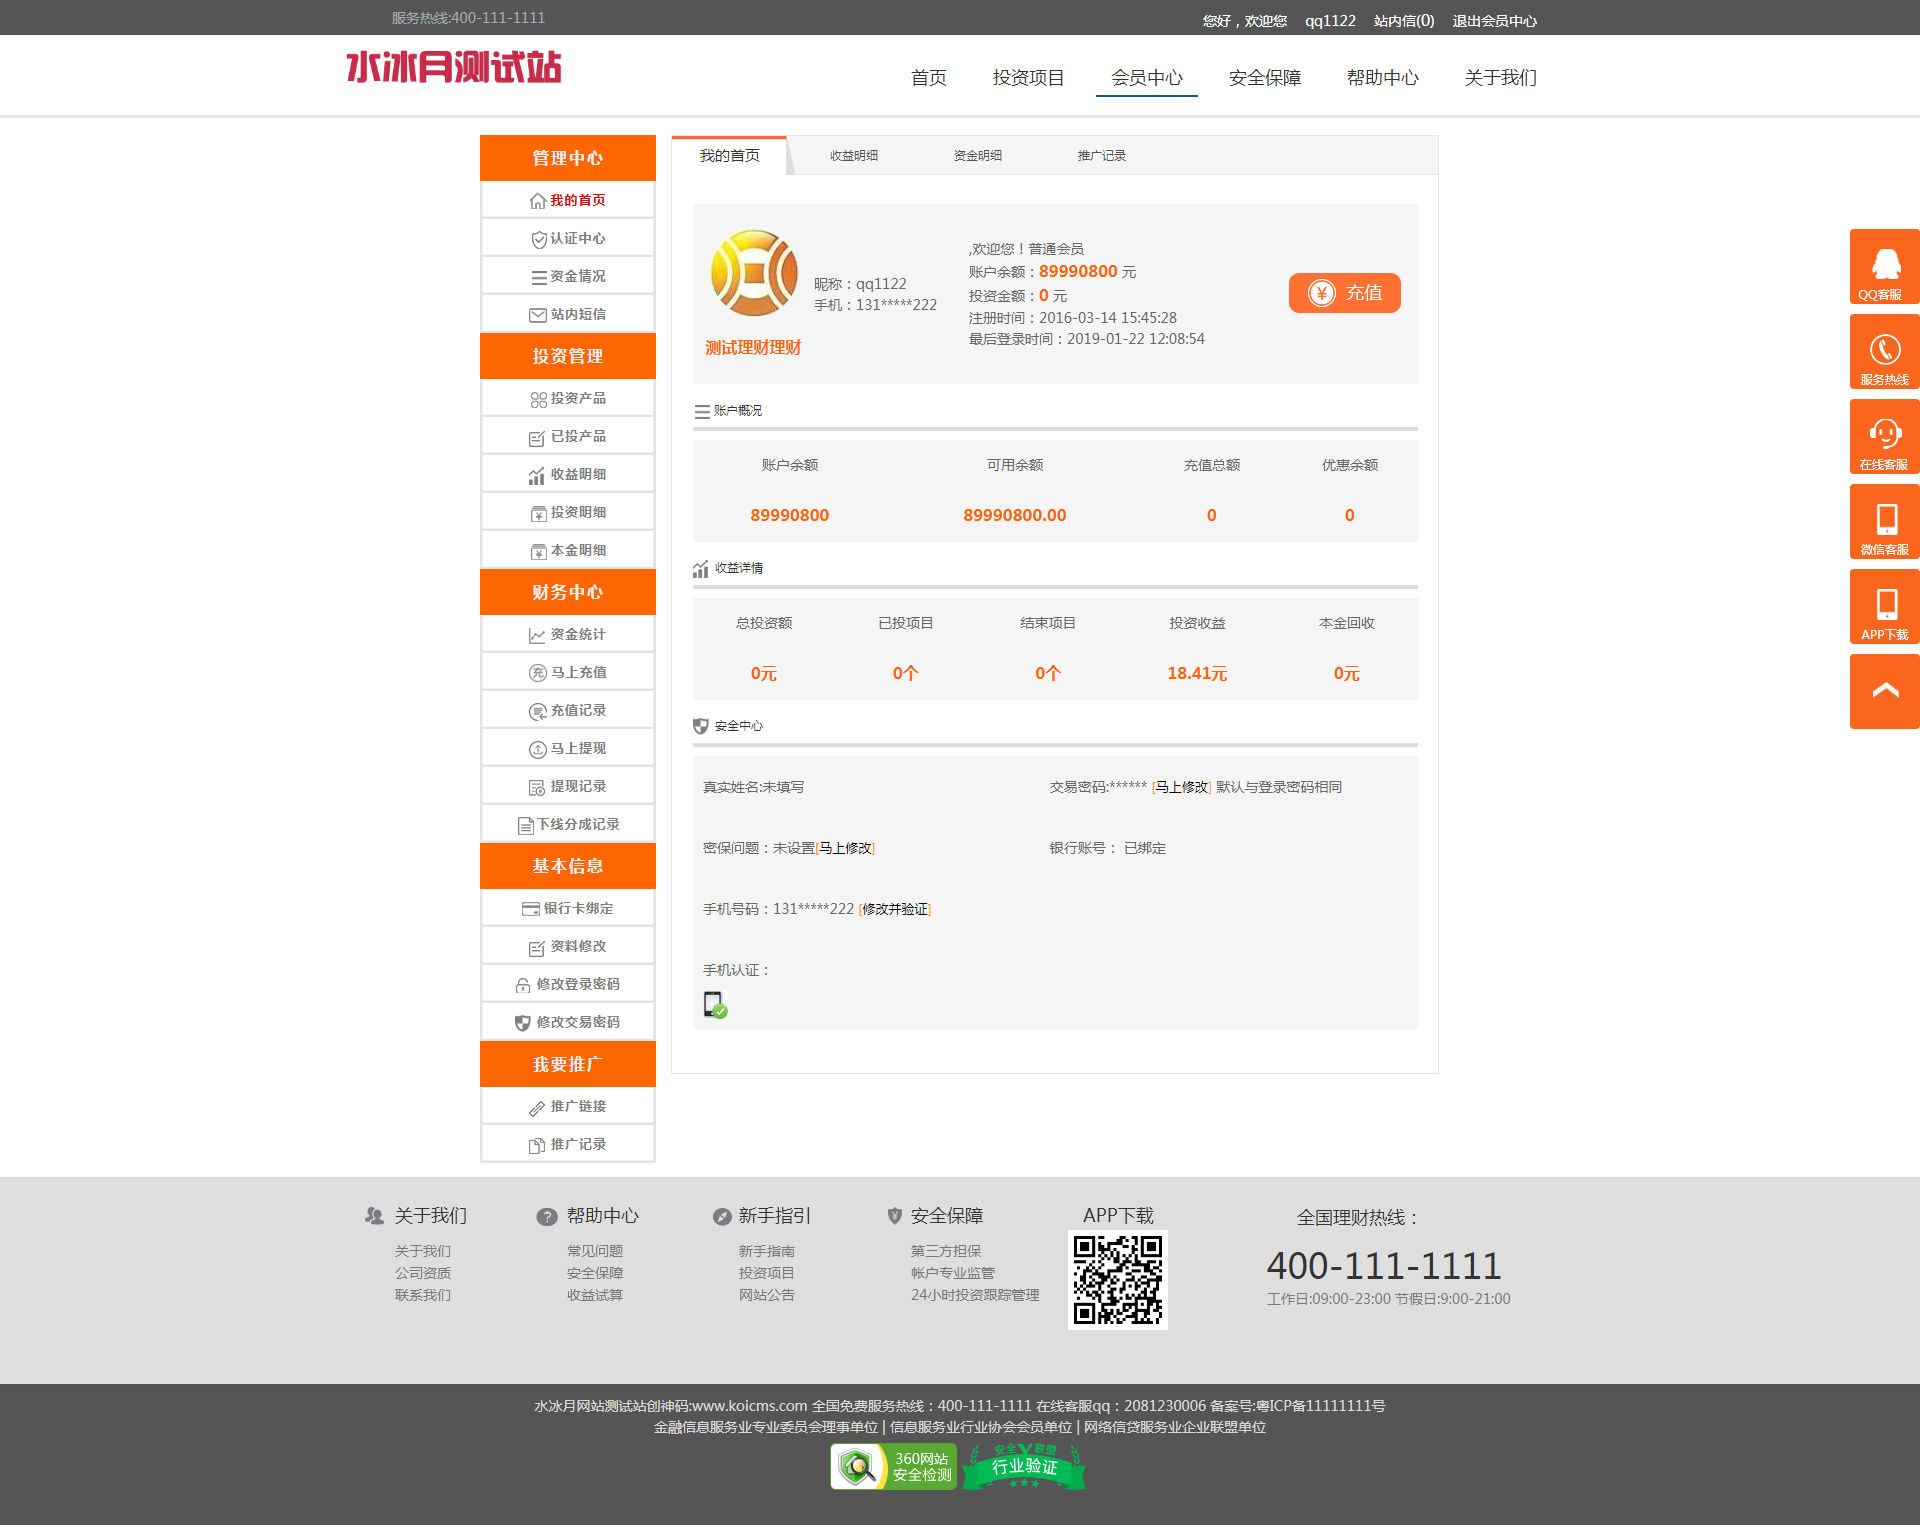The image size is (1920, 1525).
Task: Click card icon beside 银行卡绑定
Action: (x=530, y=909)
